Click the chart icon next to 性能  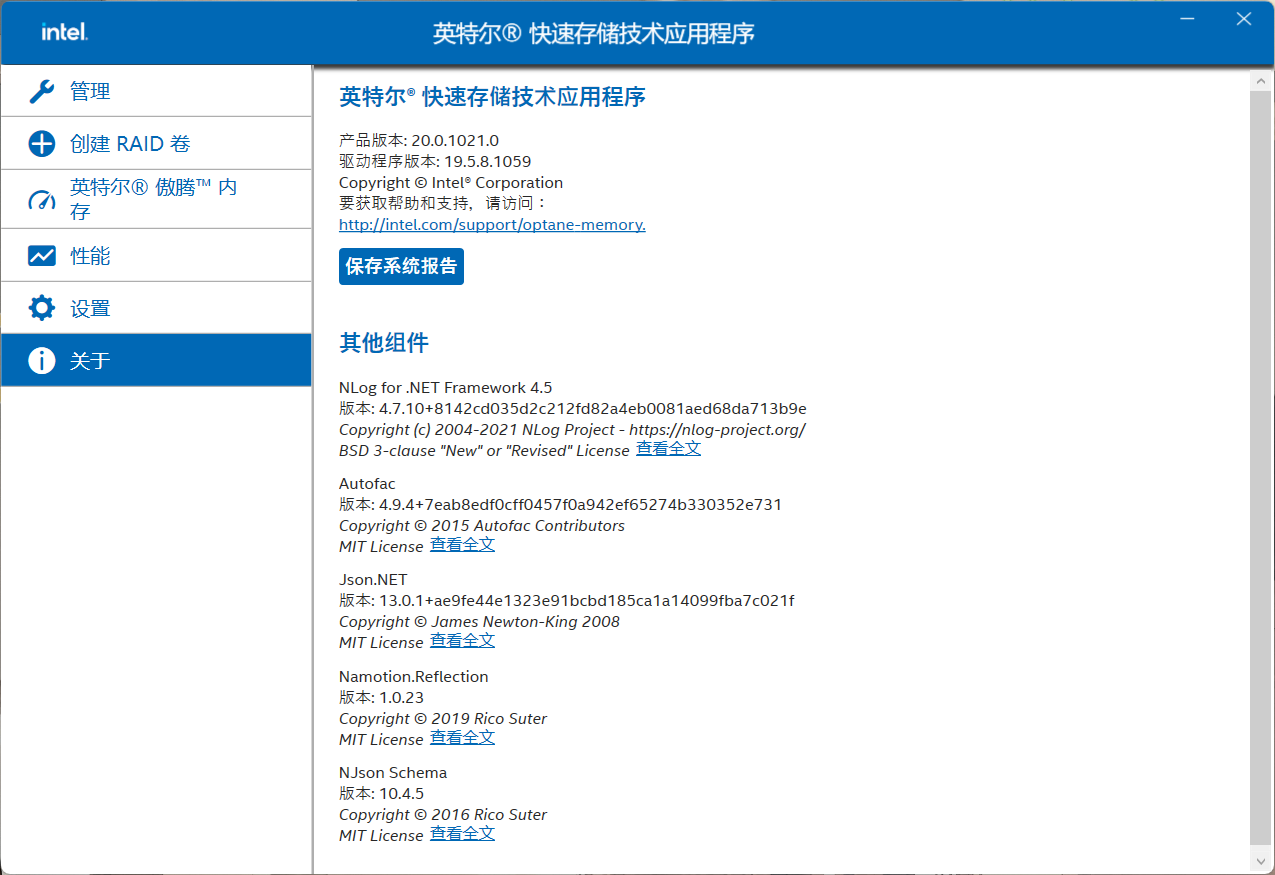coord(41,256)
